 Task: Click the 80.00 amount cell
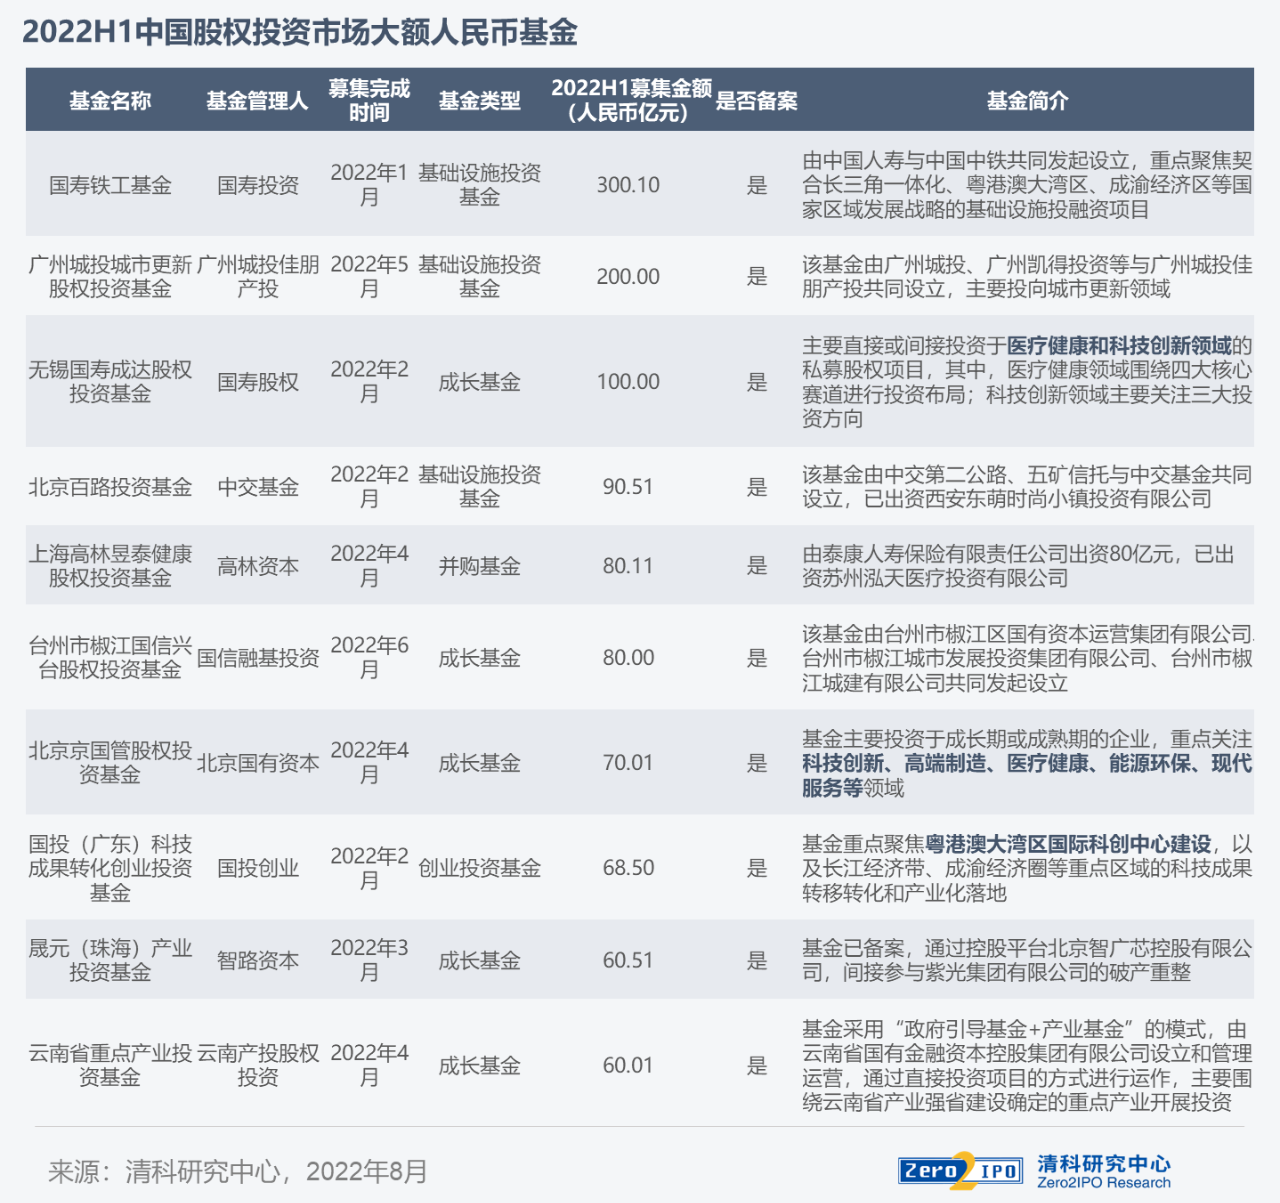tap(628, 658)
